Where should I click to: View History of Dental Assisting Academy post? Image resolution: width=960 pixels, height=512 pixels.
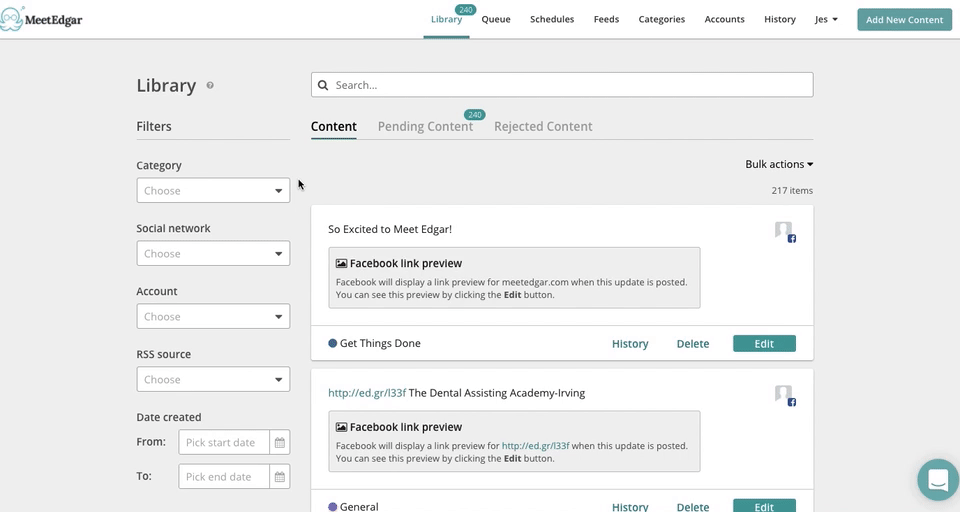point(630,506)
